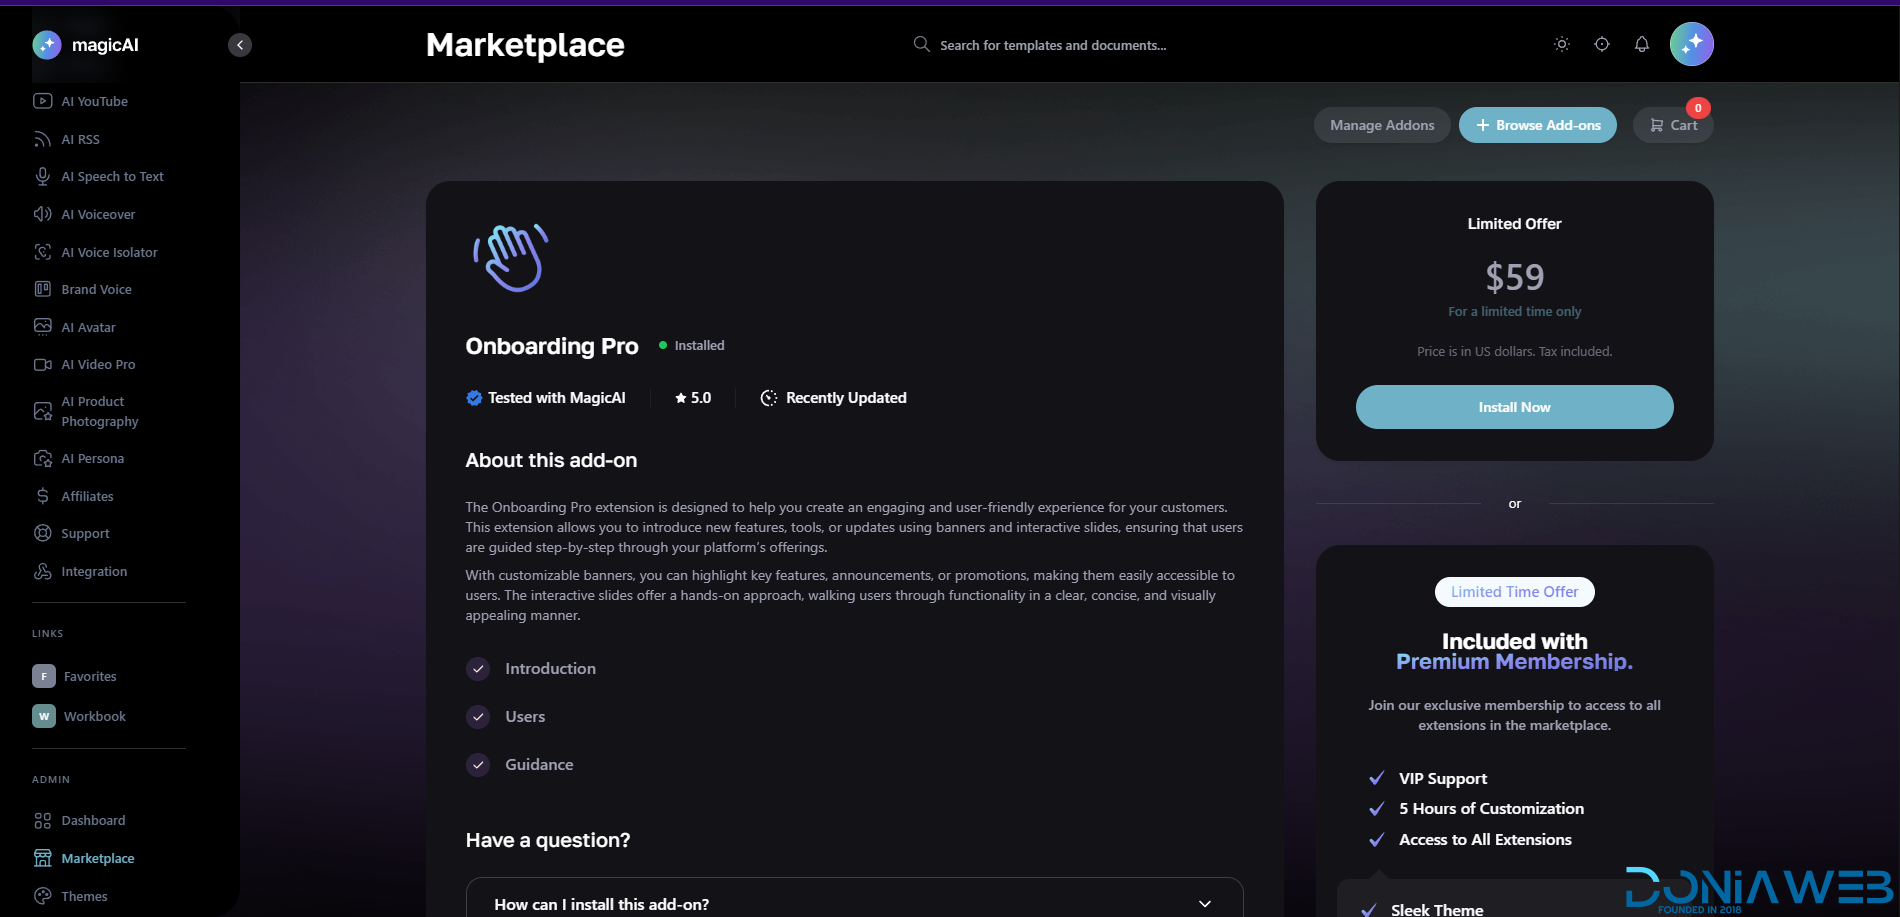Open the Favorites link in the sidebar
This screenshot has width=1900, height=917.
(90, 677)
